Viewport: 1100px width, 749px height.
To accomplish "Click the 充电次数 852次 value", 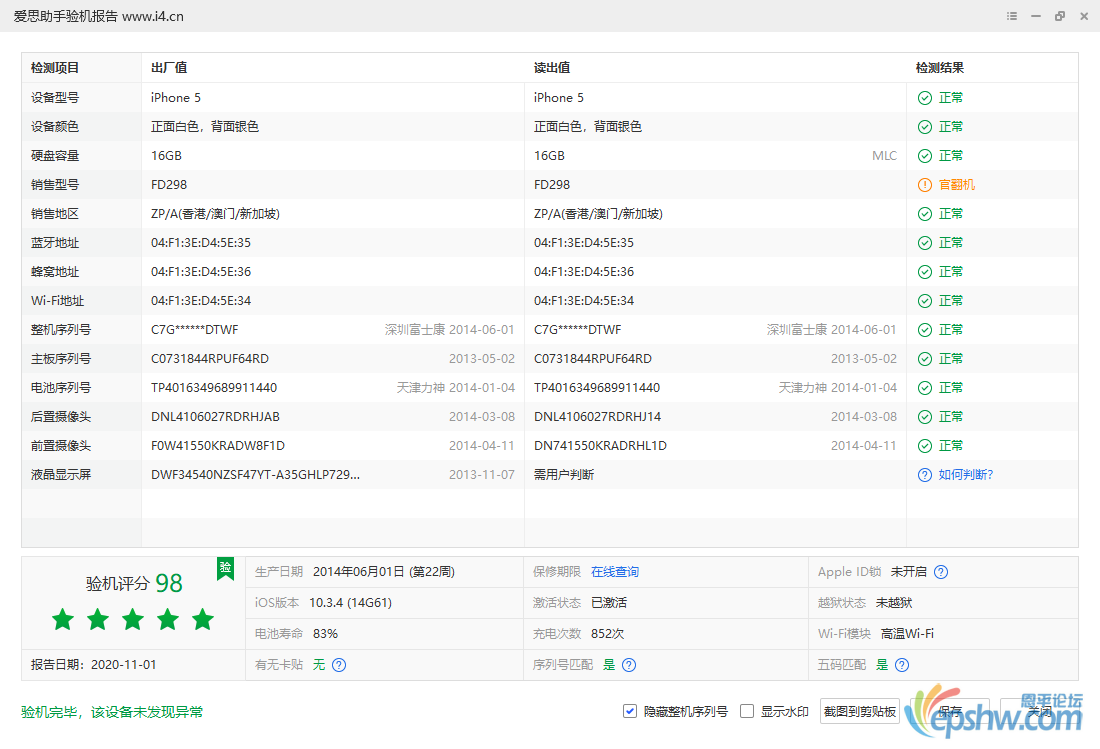I will click(x=607, y=633).
